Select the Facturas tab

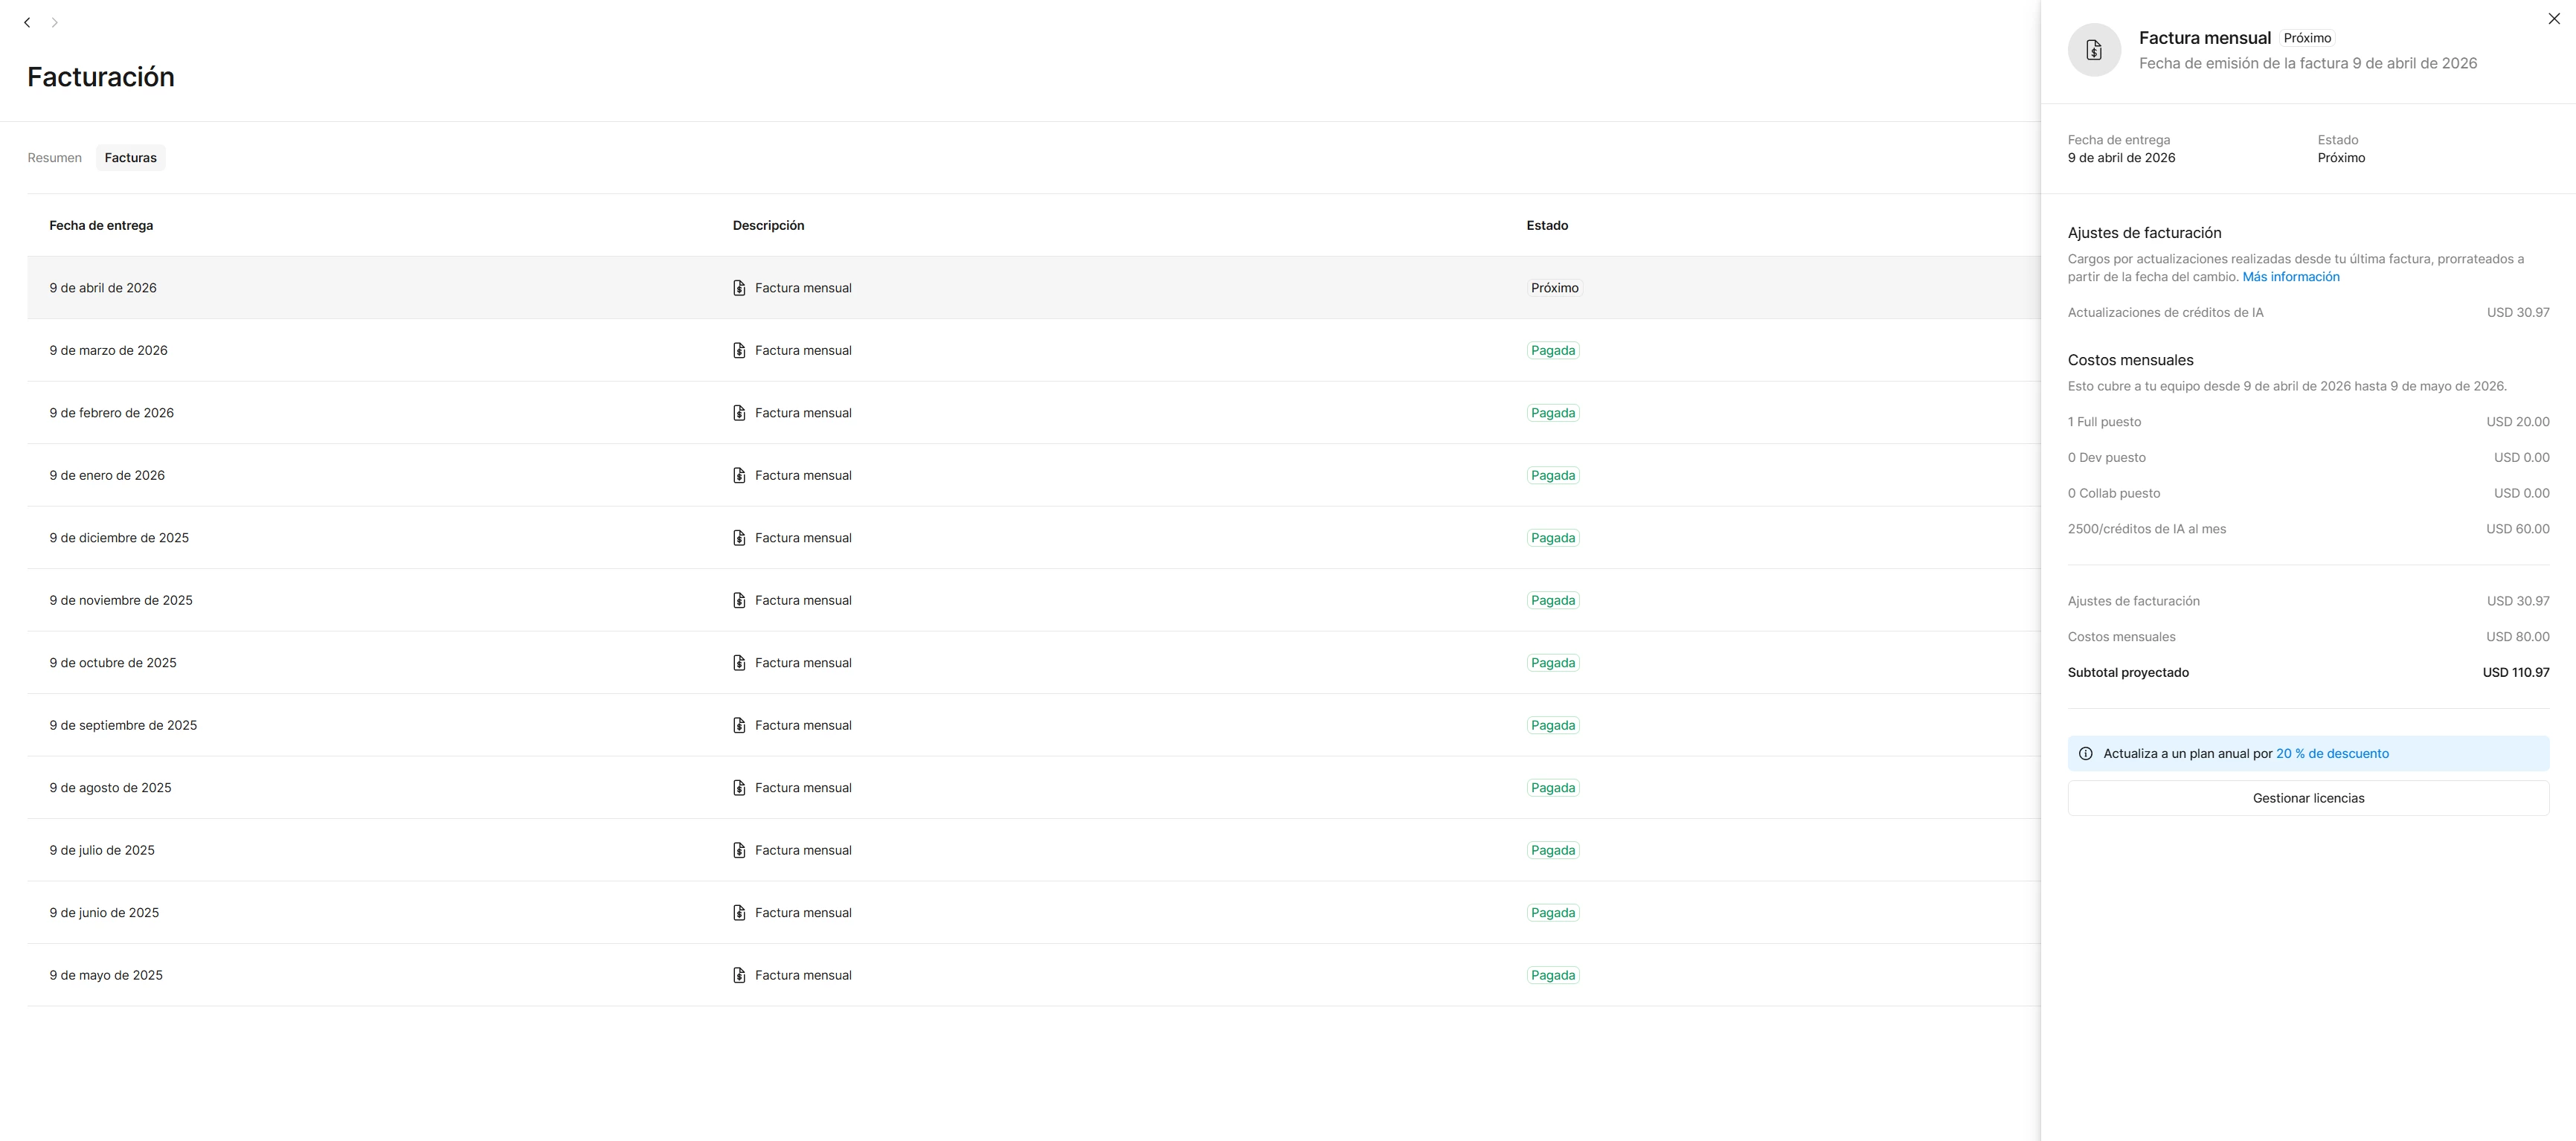point(130,158)
